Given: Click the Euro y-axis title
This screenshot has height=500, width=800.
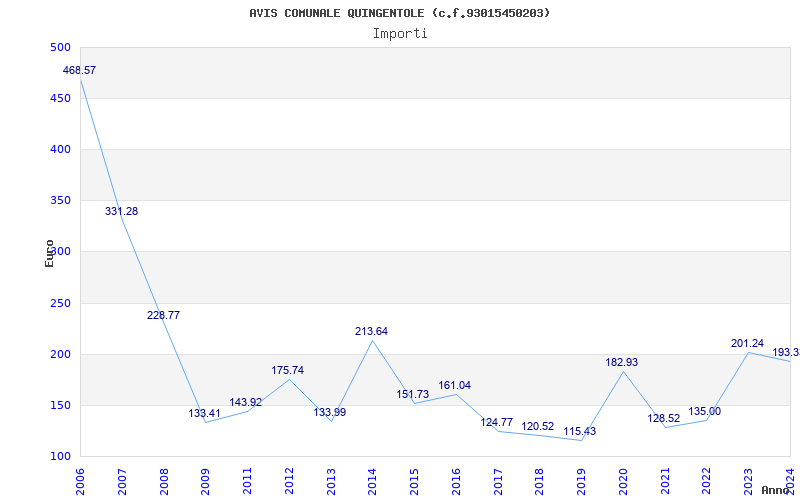Looking at the screenshot, I should pos(49,253).
